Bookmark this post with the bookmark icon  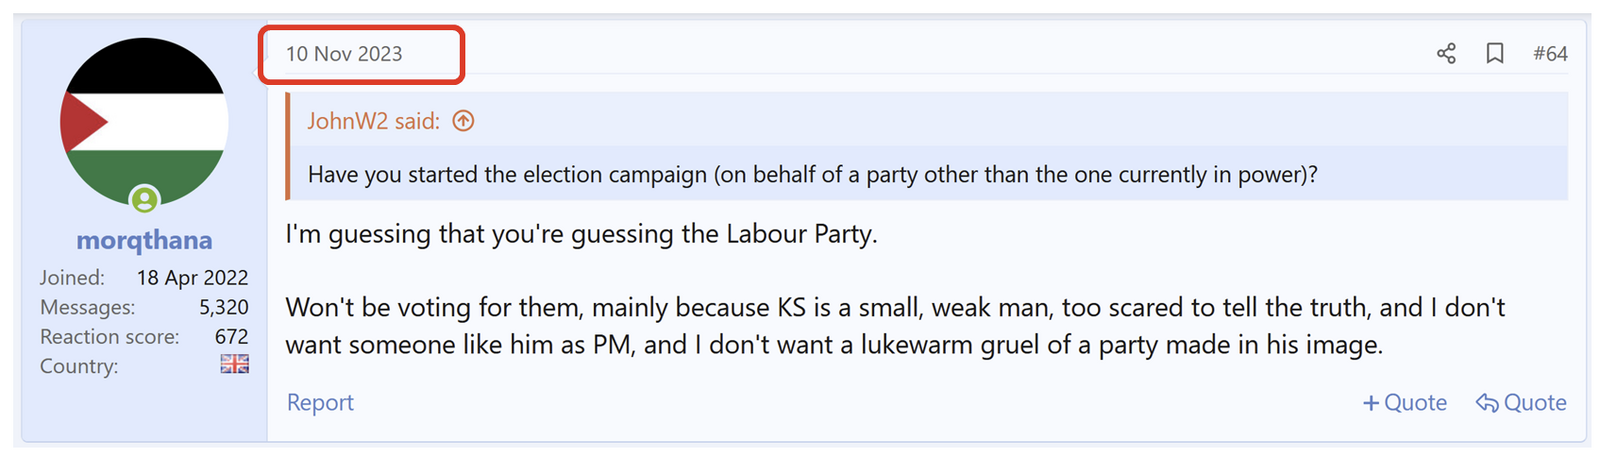1495,53
